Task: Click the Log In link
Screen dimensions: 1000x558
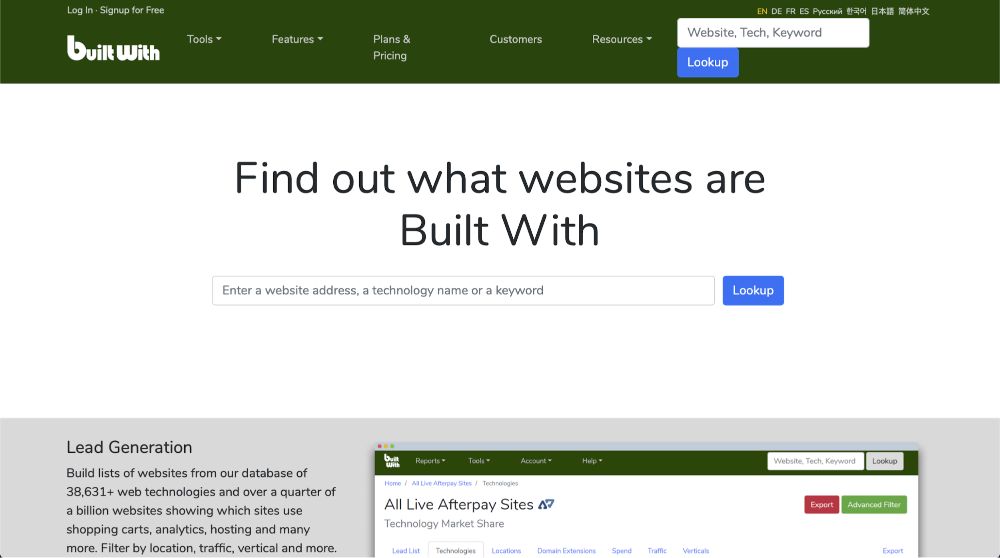Action: 80,10
